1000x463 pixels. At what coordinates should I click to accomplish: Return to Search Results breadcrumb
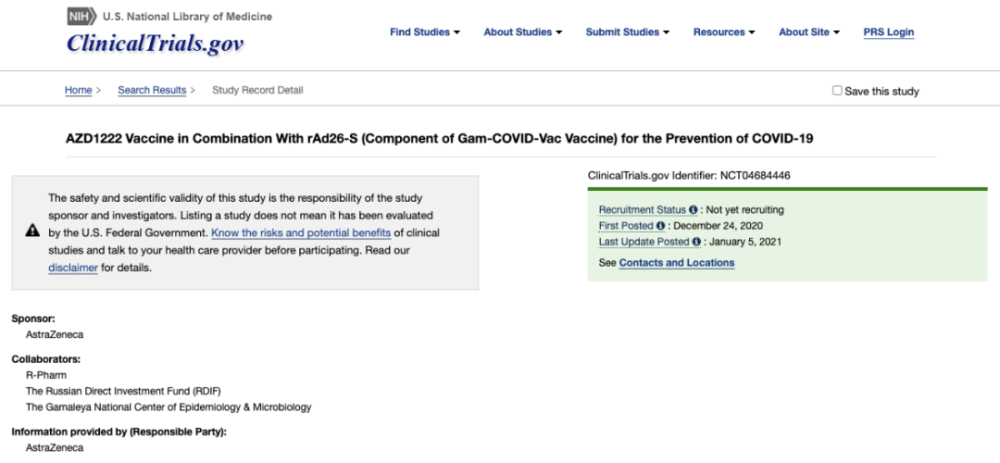[152, 90]
